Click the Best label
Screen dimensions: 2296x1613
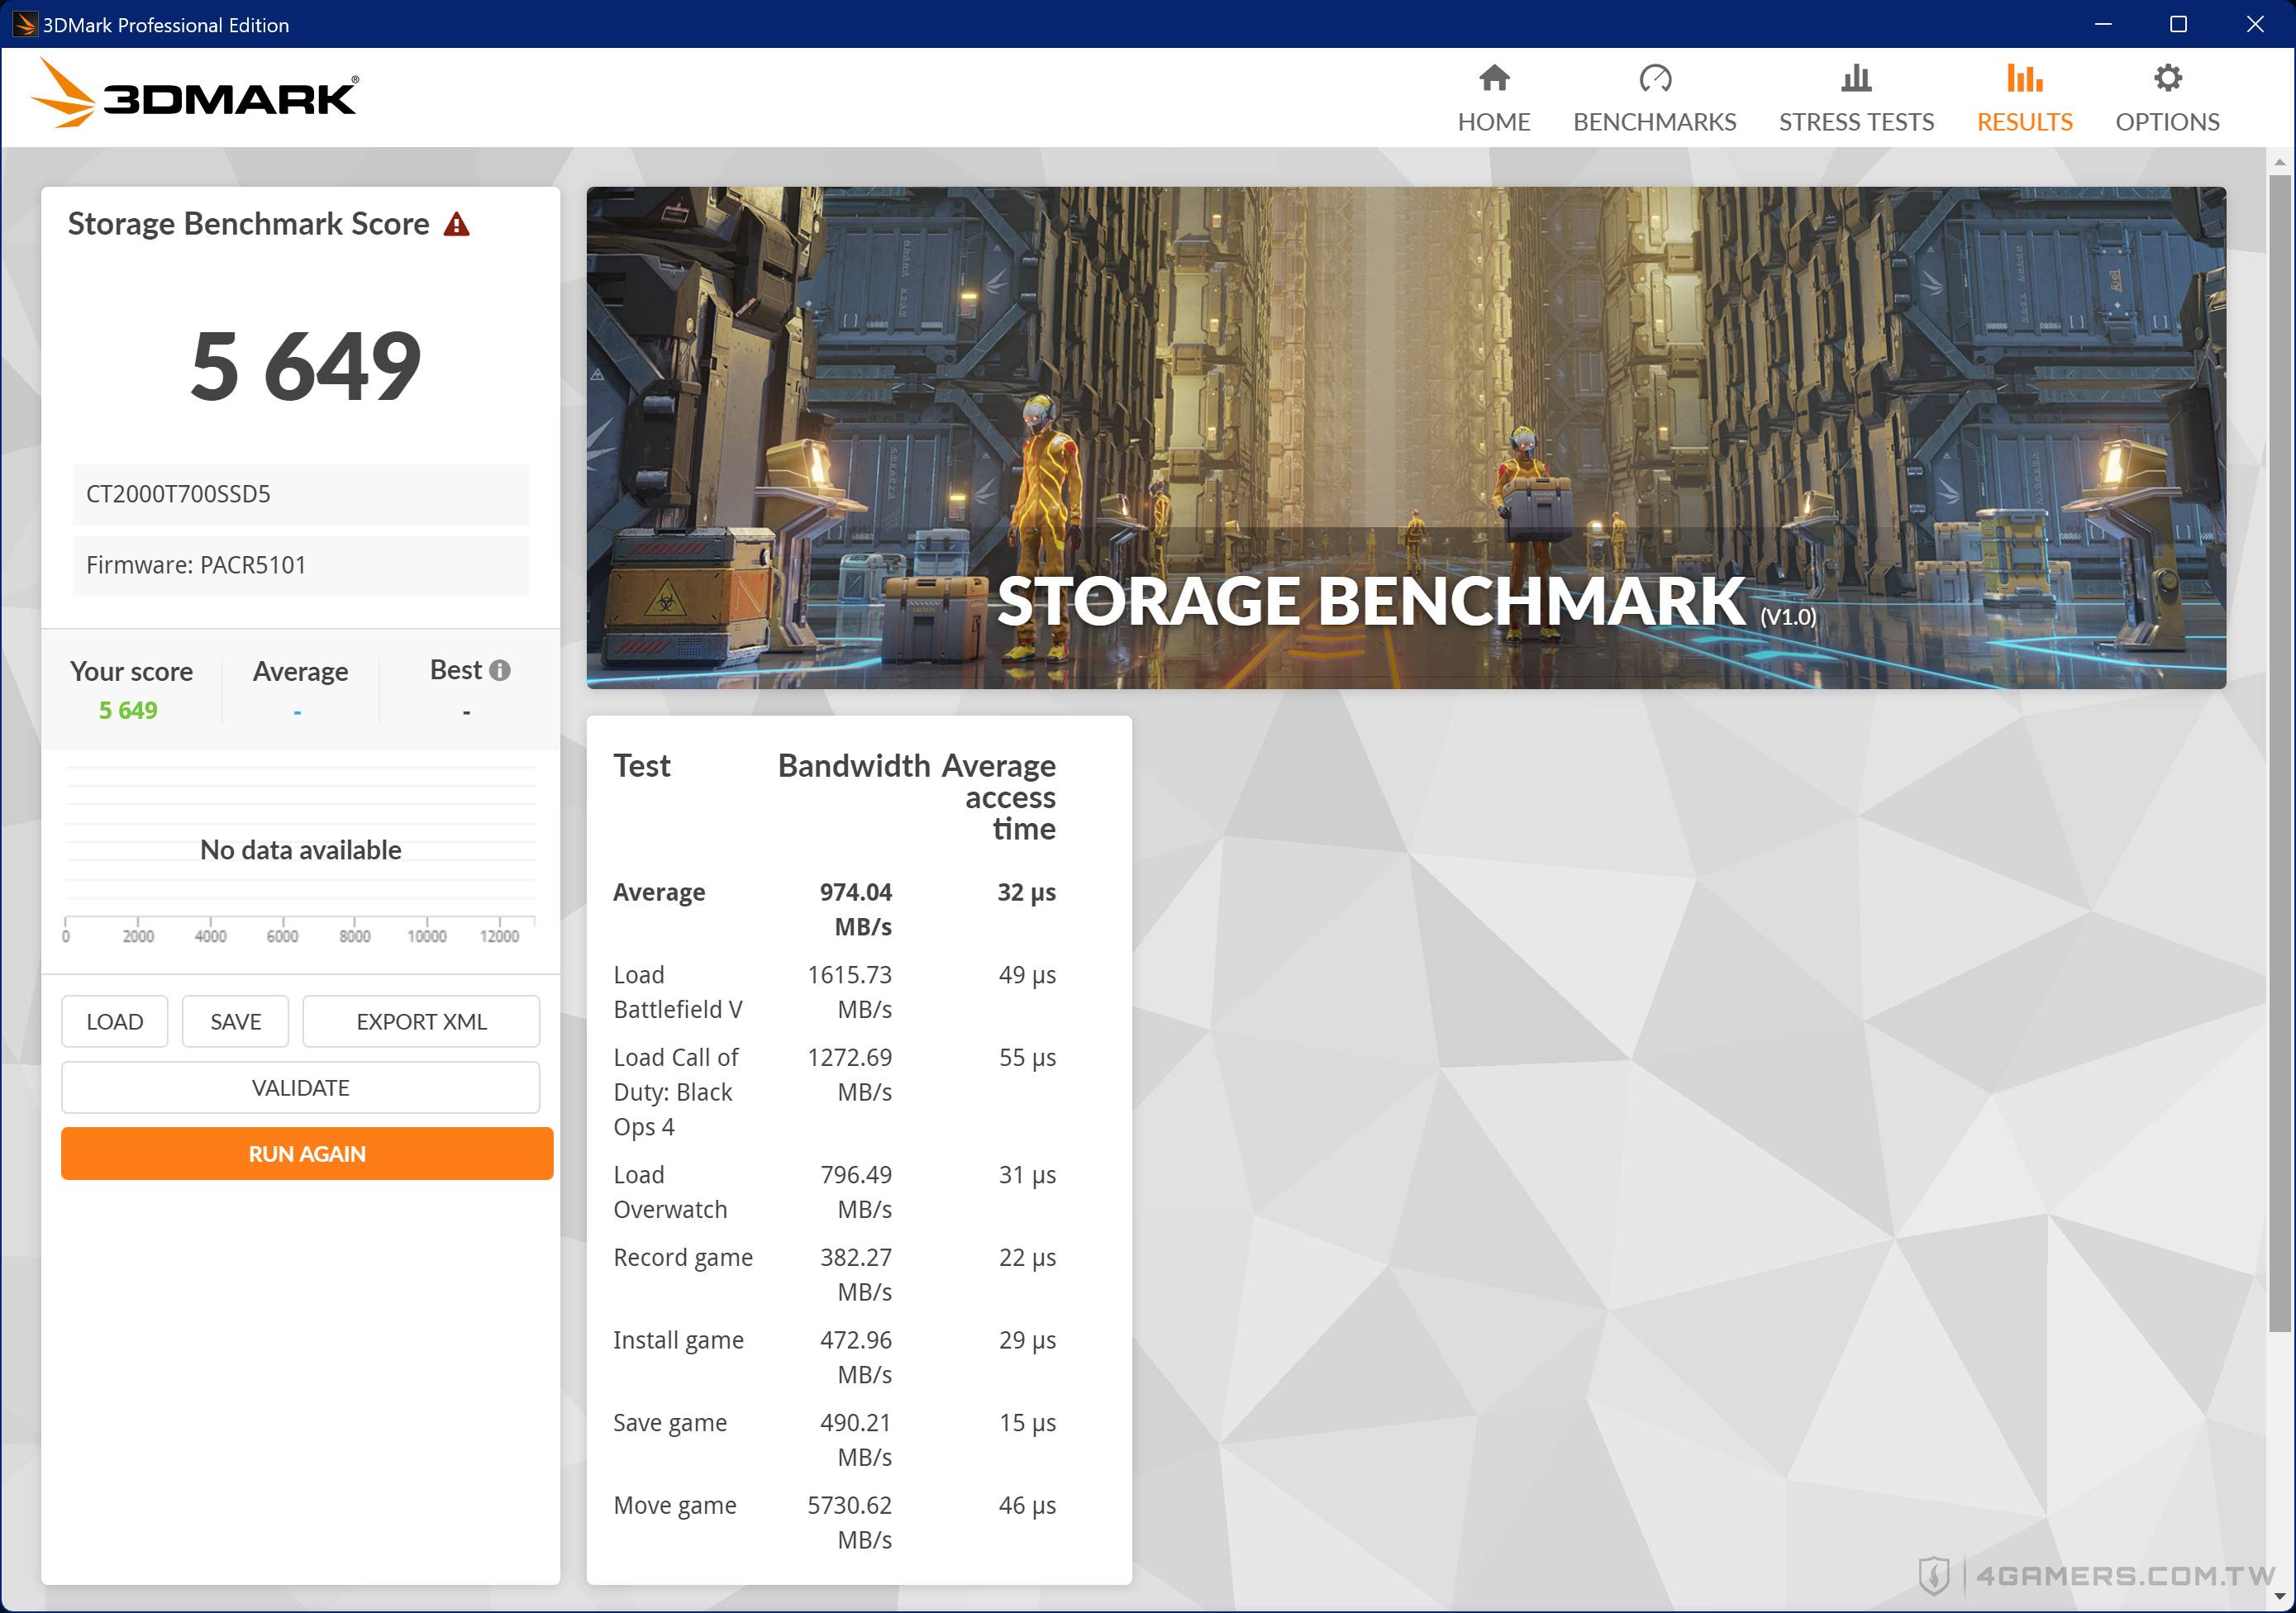[x=456, y=670]
